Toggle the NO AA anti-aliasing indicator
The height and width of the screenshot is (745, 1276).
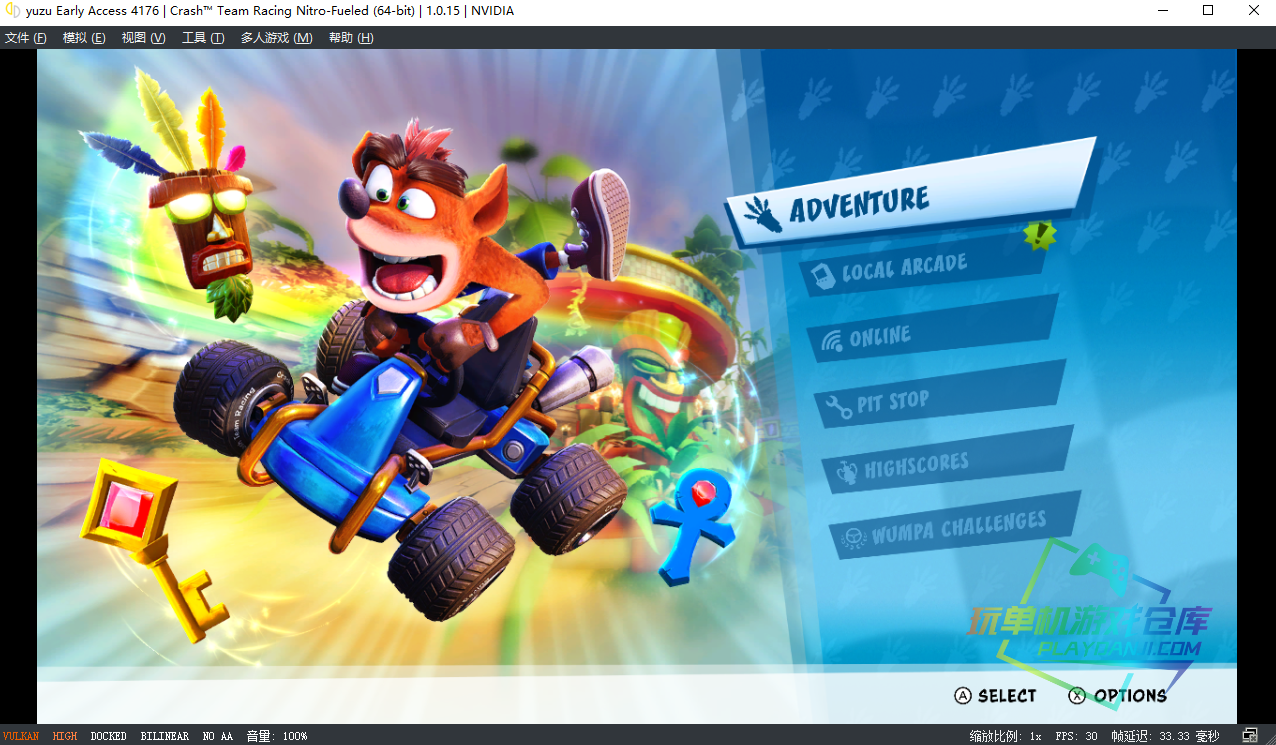click(217, 736)
